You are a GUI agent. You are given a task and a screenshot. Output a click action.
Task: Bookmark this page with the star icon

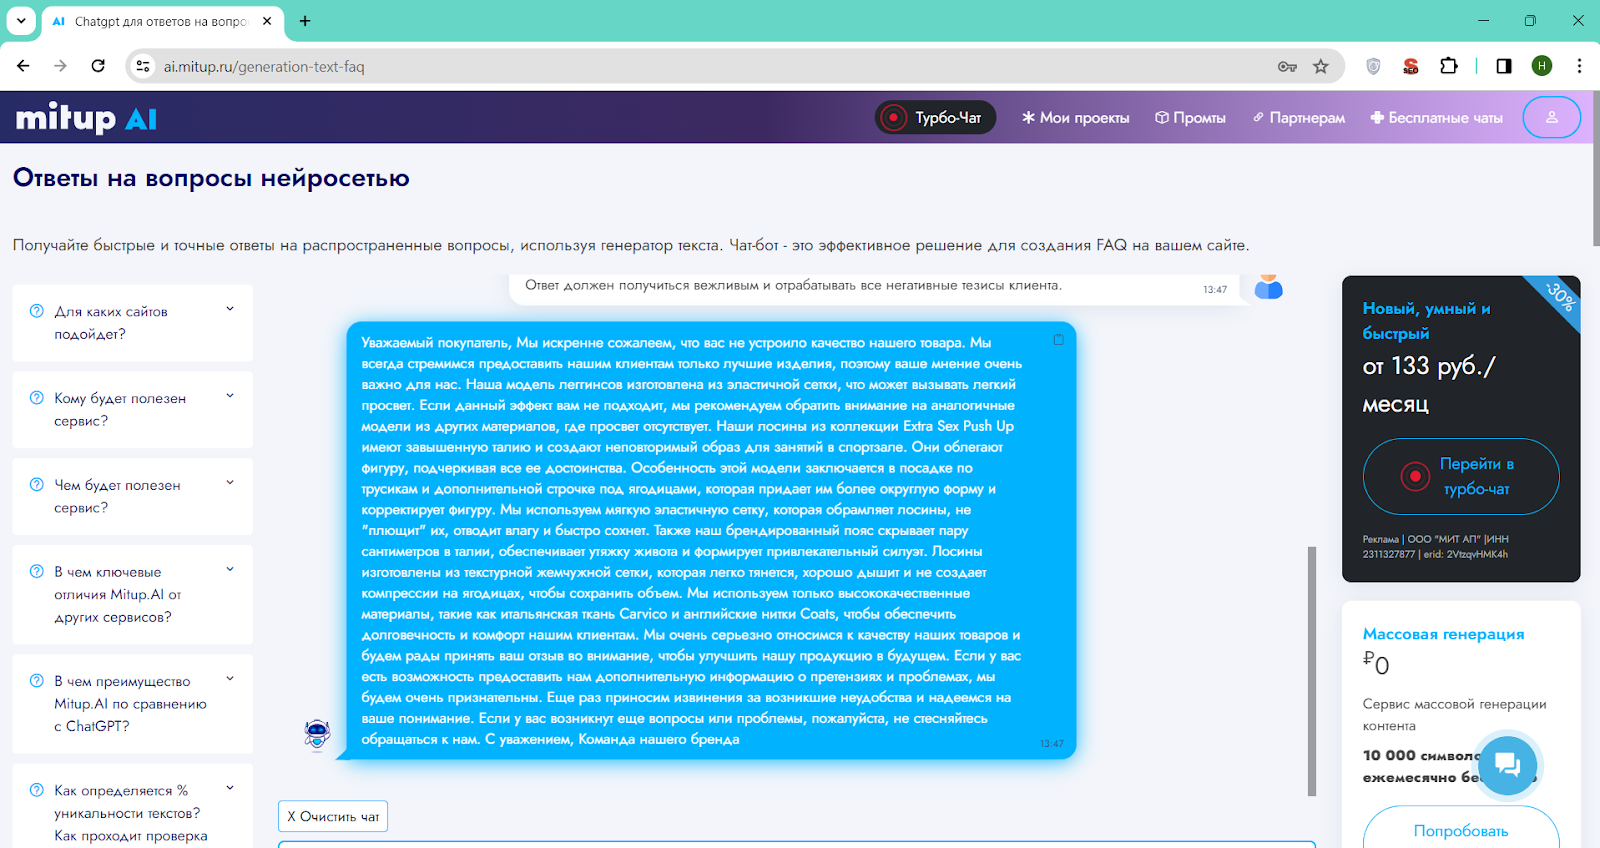1321,66
